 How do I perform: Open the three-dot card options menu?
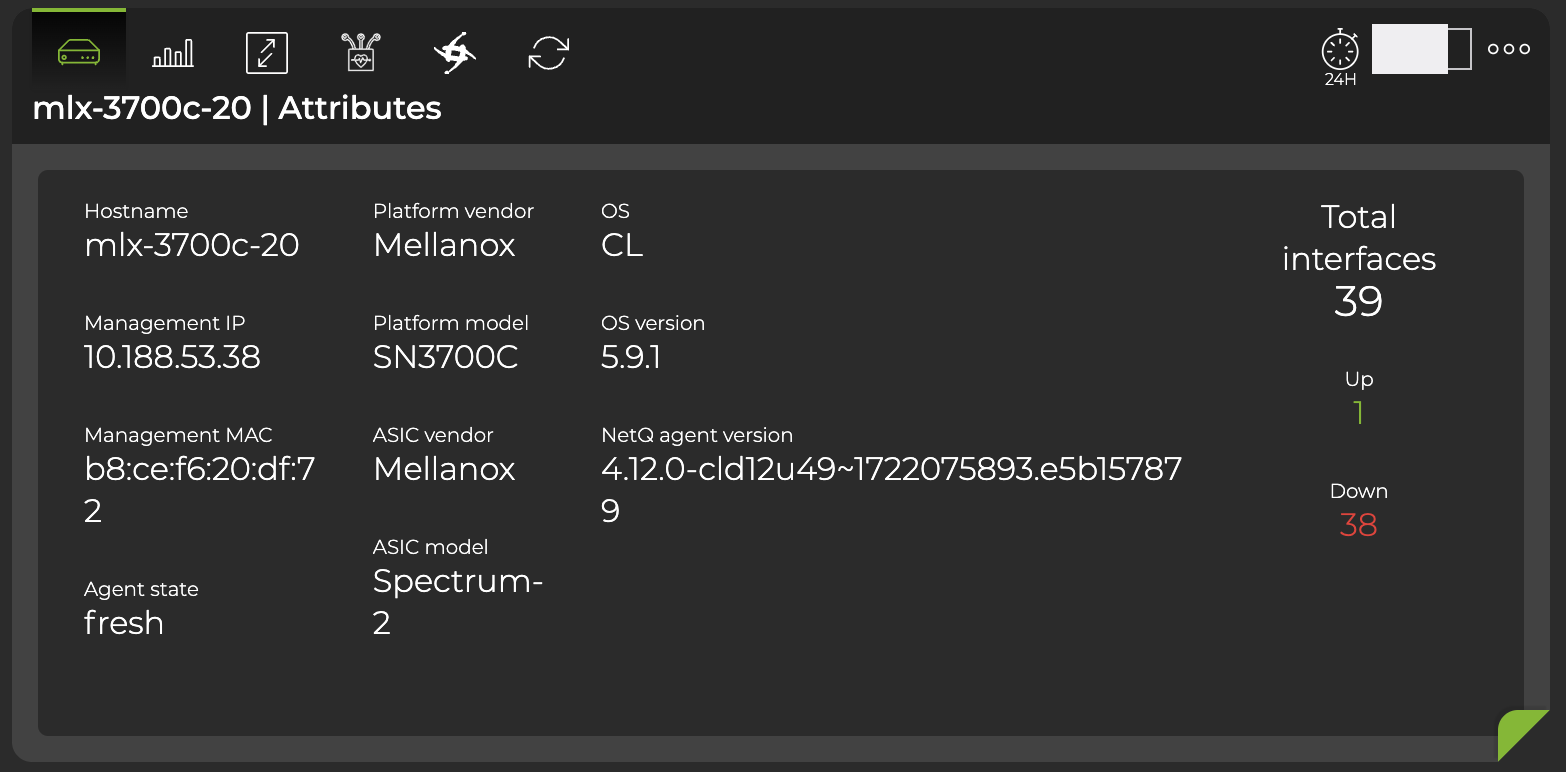(1509, 47)
